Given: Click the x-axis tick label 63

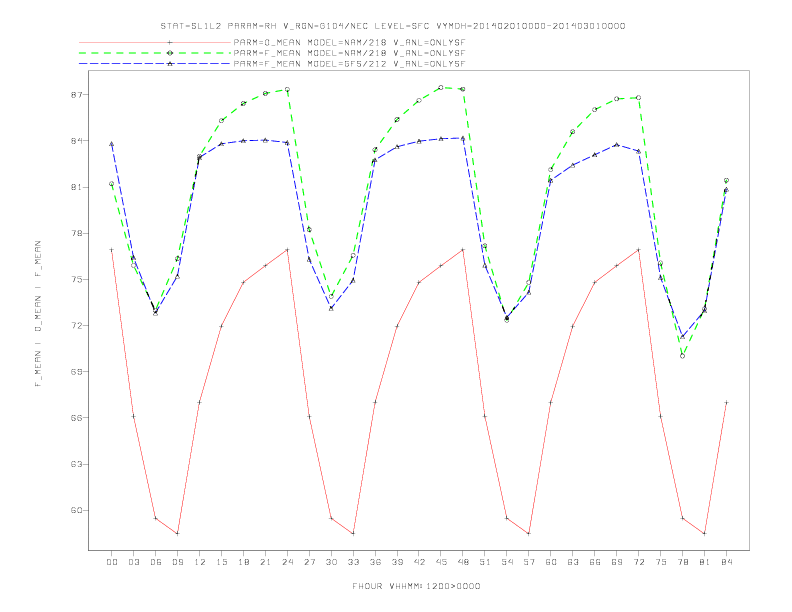Looking at the screenshot, I should coord(573,562).
